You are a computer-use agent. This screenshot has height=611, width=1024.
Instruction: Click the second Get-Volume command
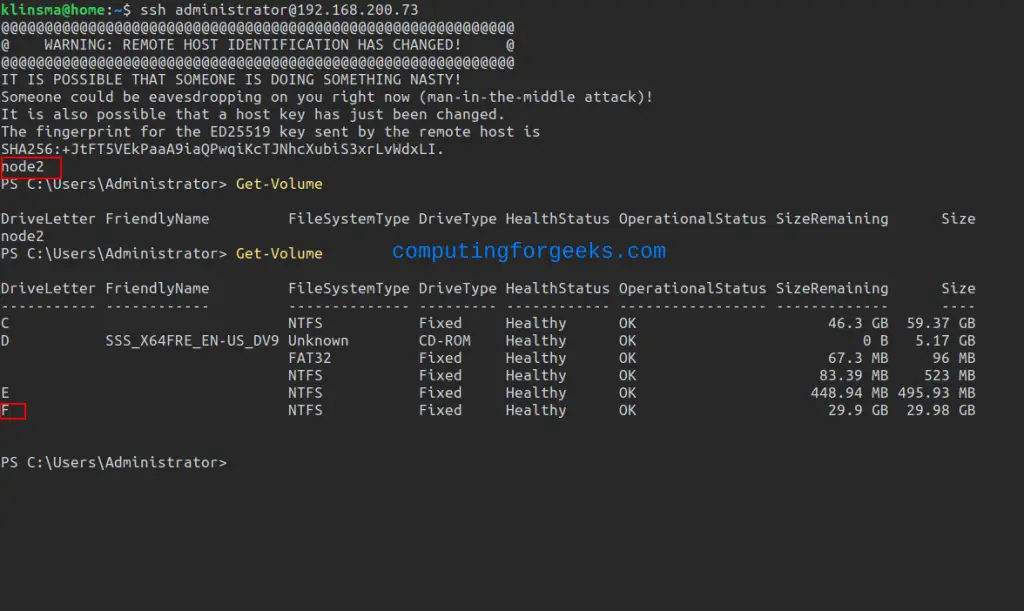pyautogui.click(x=279, y=253)
